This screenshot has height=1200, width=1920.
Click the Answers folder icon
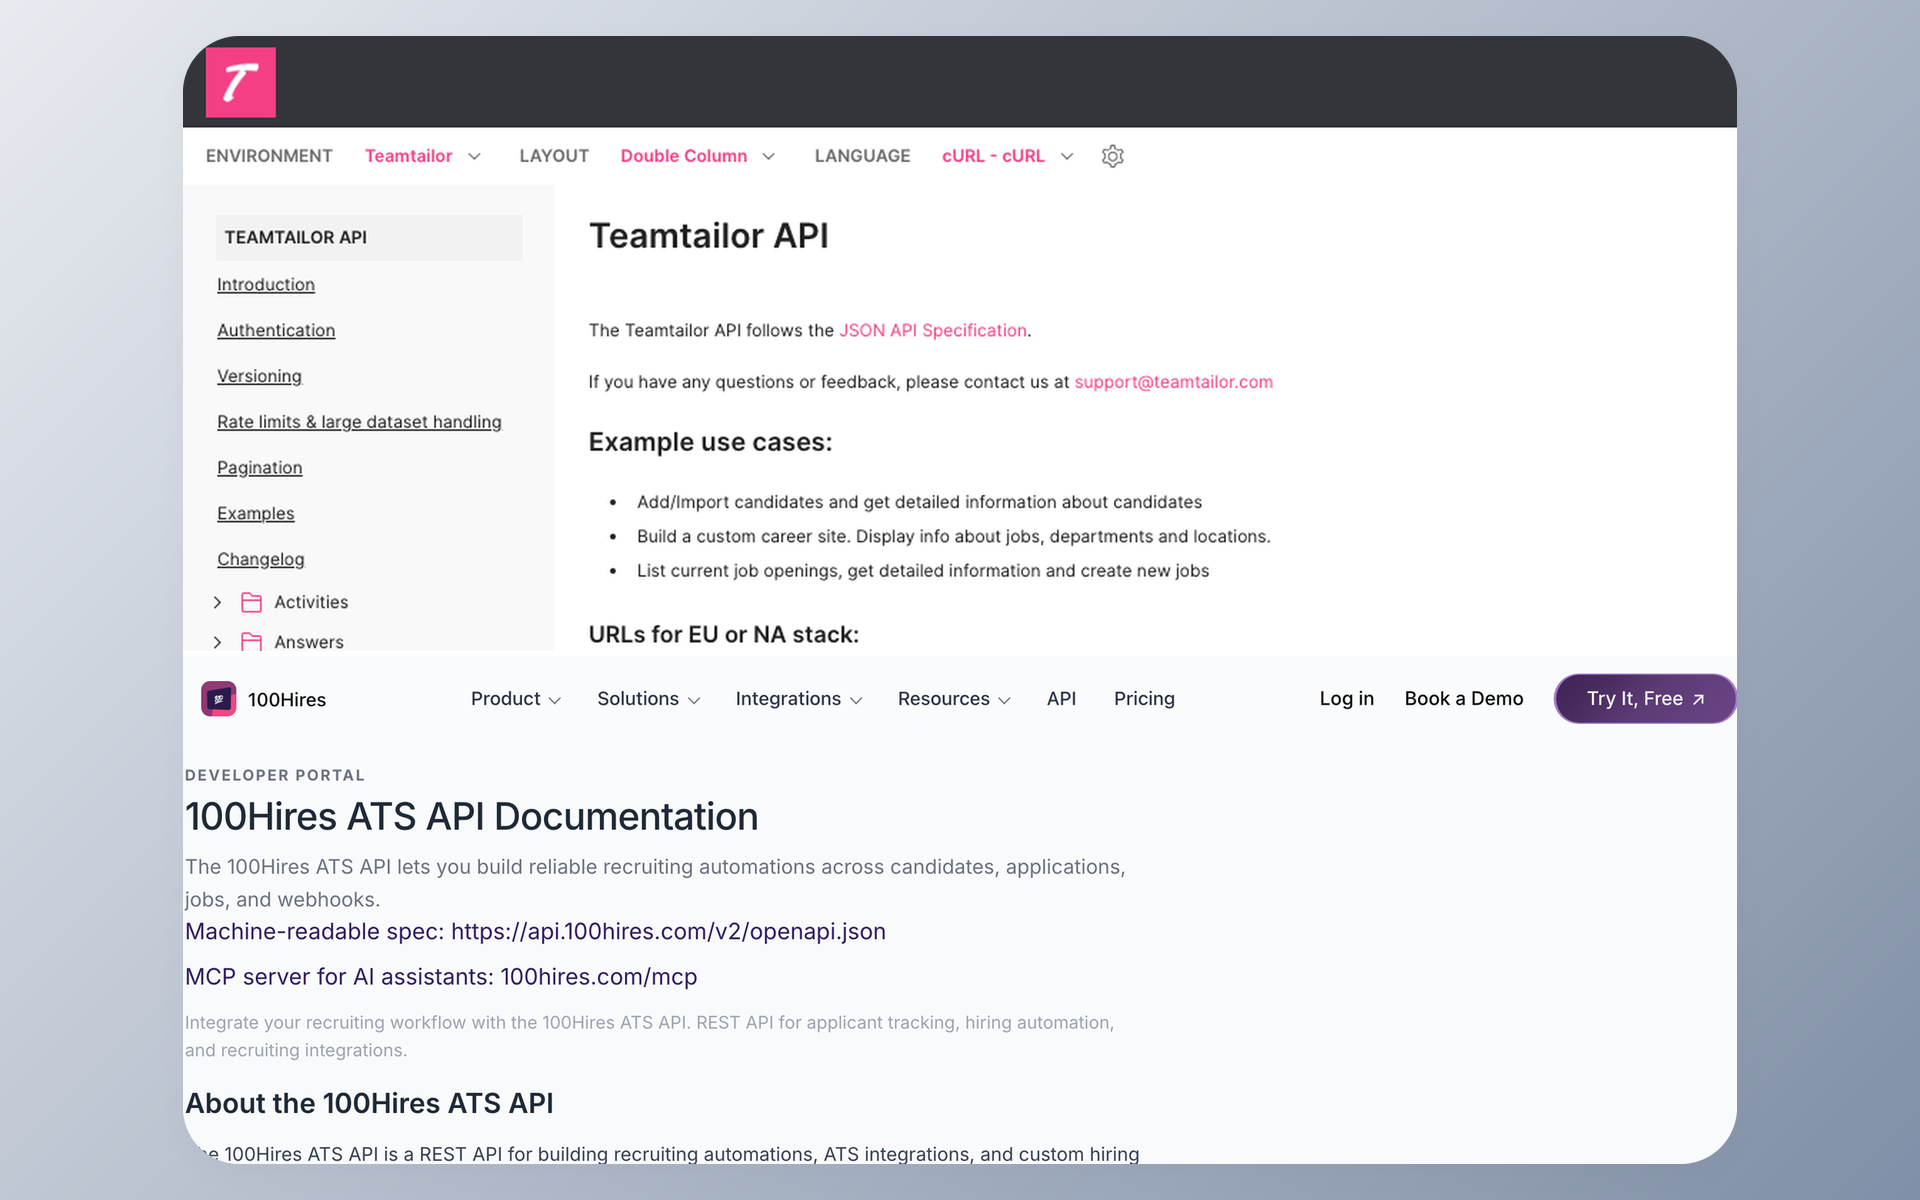[252, 642]
